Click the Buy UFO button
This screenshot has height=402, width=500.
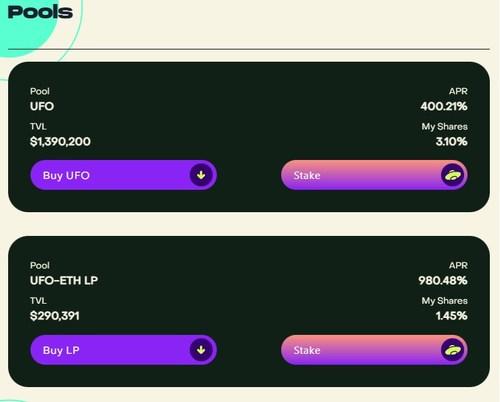(124, 175)
